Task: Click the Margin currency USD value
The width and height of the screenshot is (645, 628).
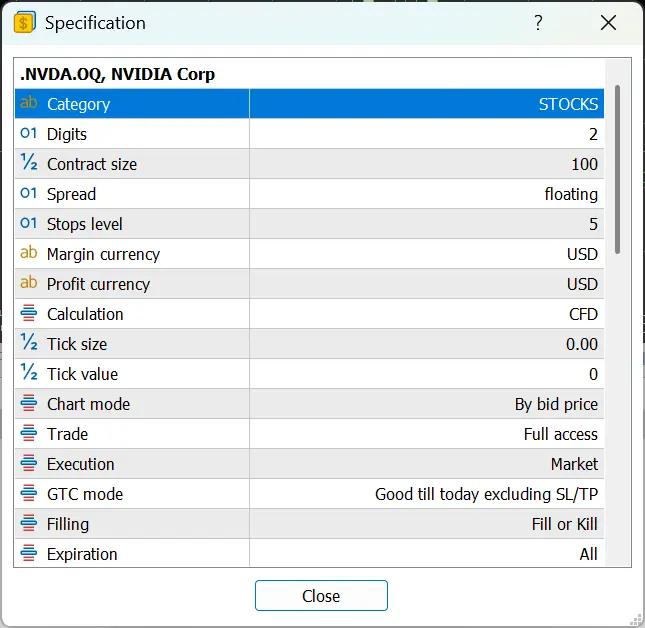Action: pos(582,255)
